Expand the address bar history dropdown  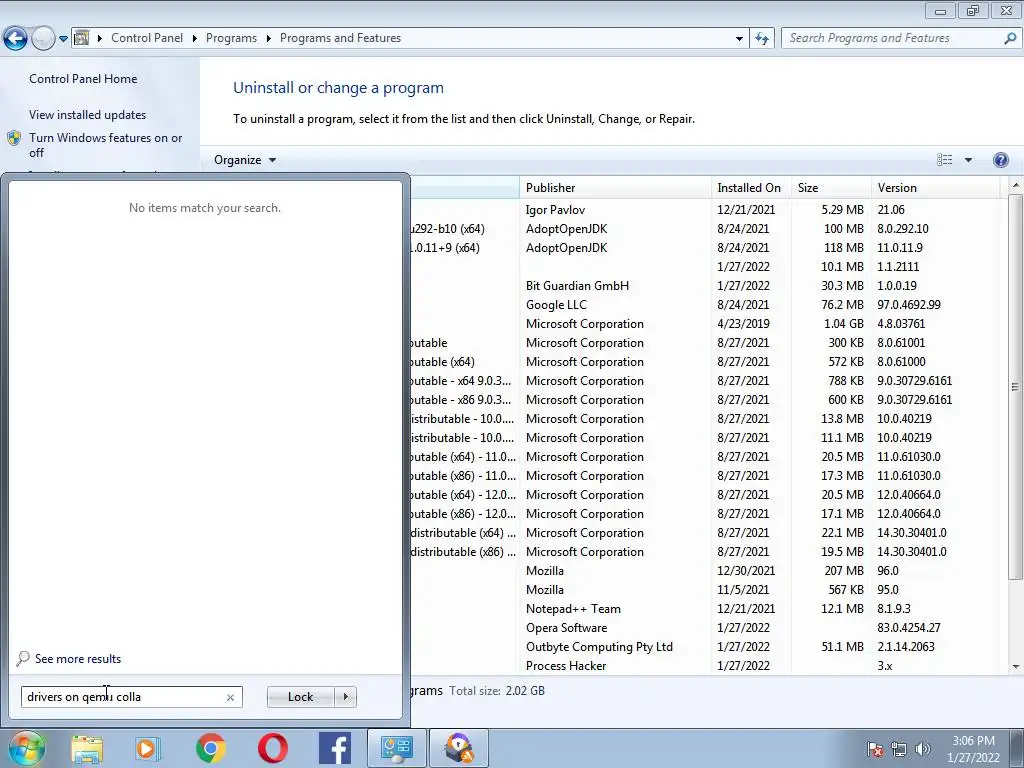739,39
